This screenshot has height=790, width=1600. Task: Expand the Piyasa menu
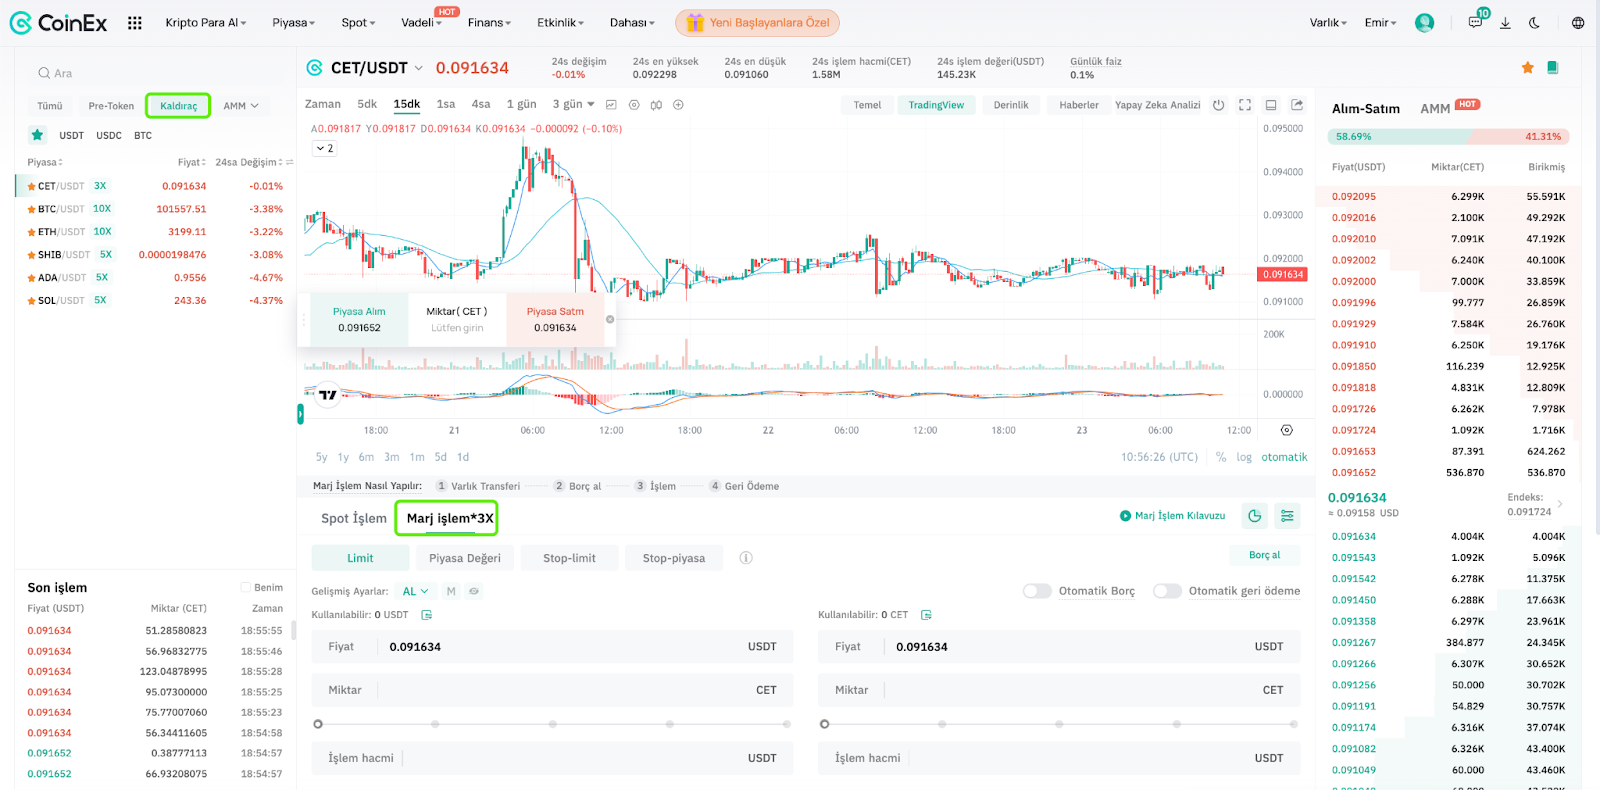coord(294,22)
